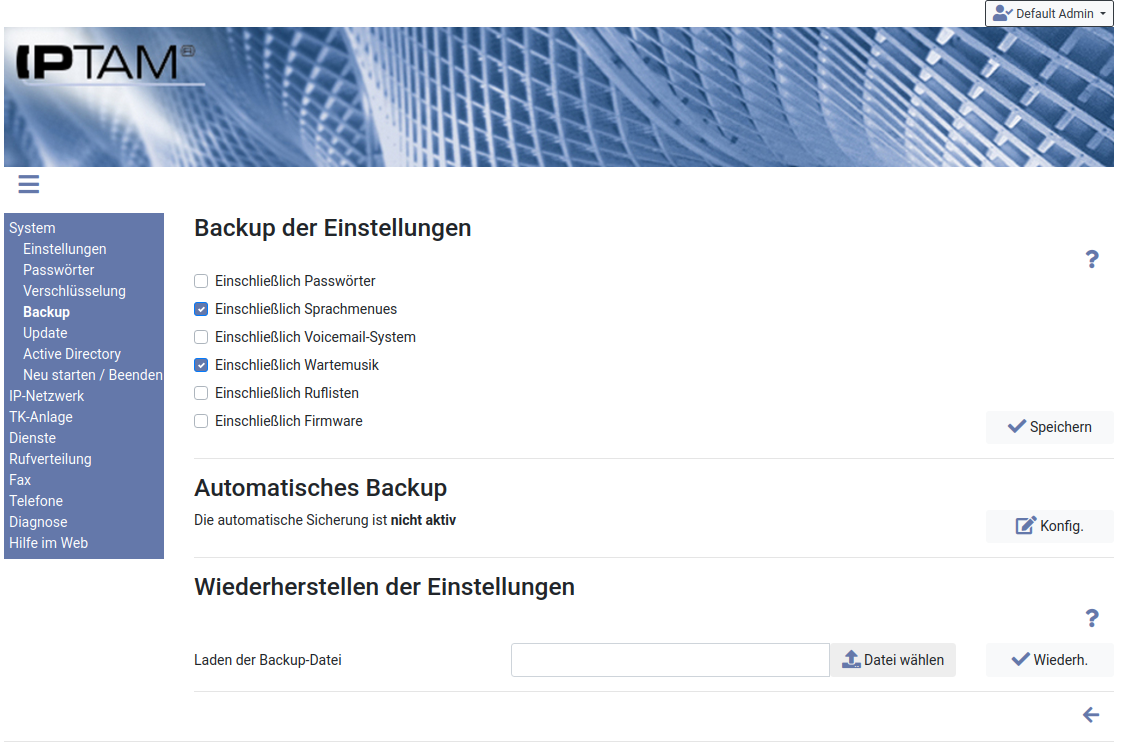Viewport: 1124px width, 756px height.
Task: Open help for Wiederherstellen der Einstellungen
Action: pos(1092,619)
